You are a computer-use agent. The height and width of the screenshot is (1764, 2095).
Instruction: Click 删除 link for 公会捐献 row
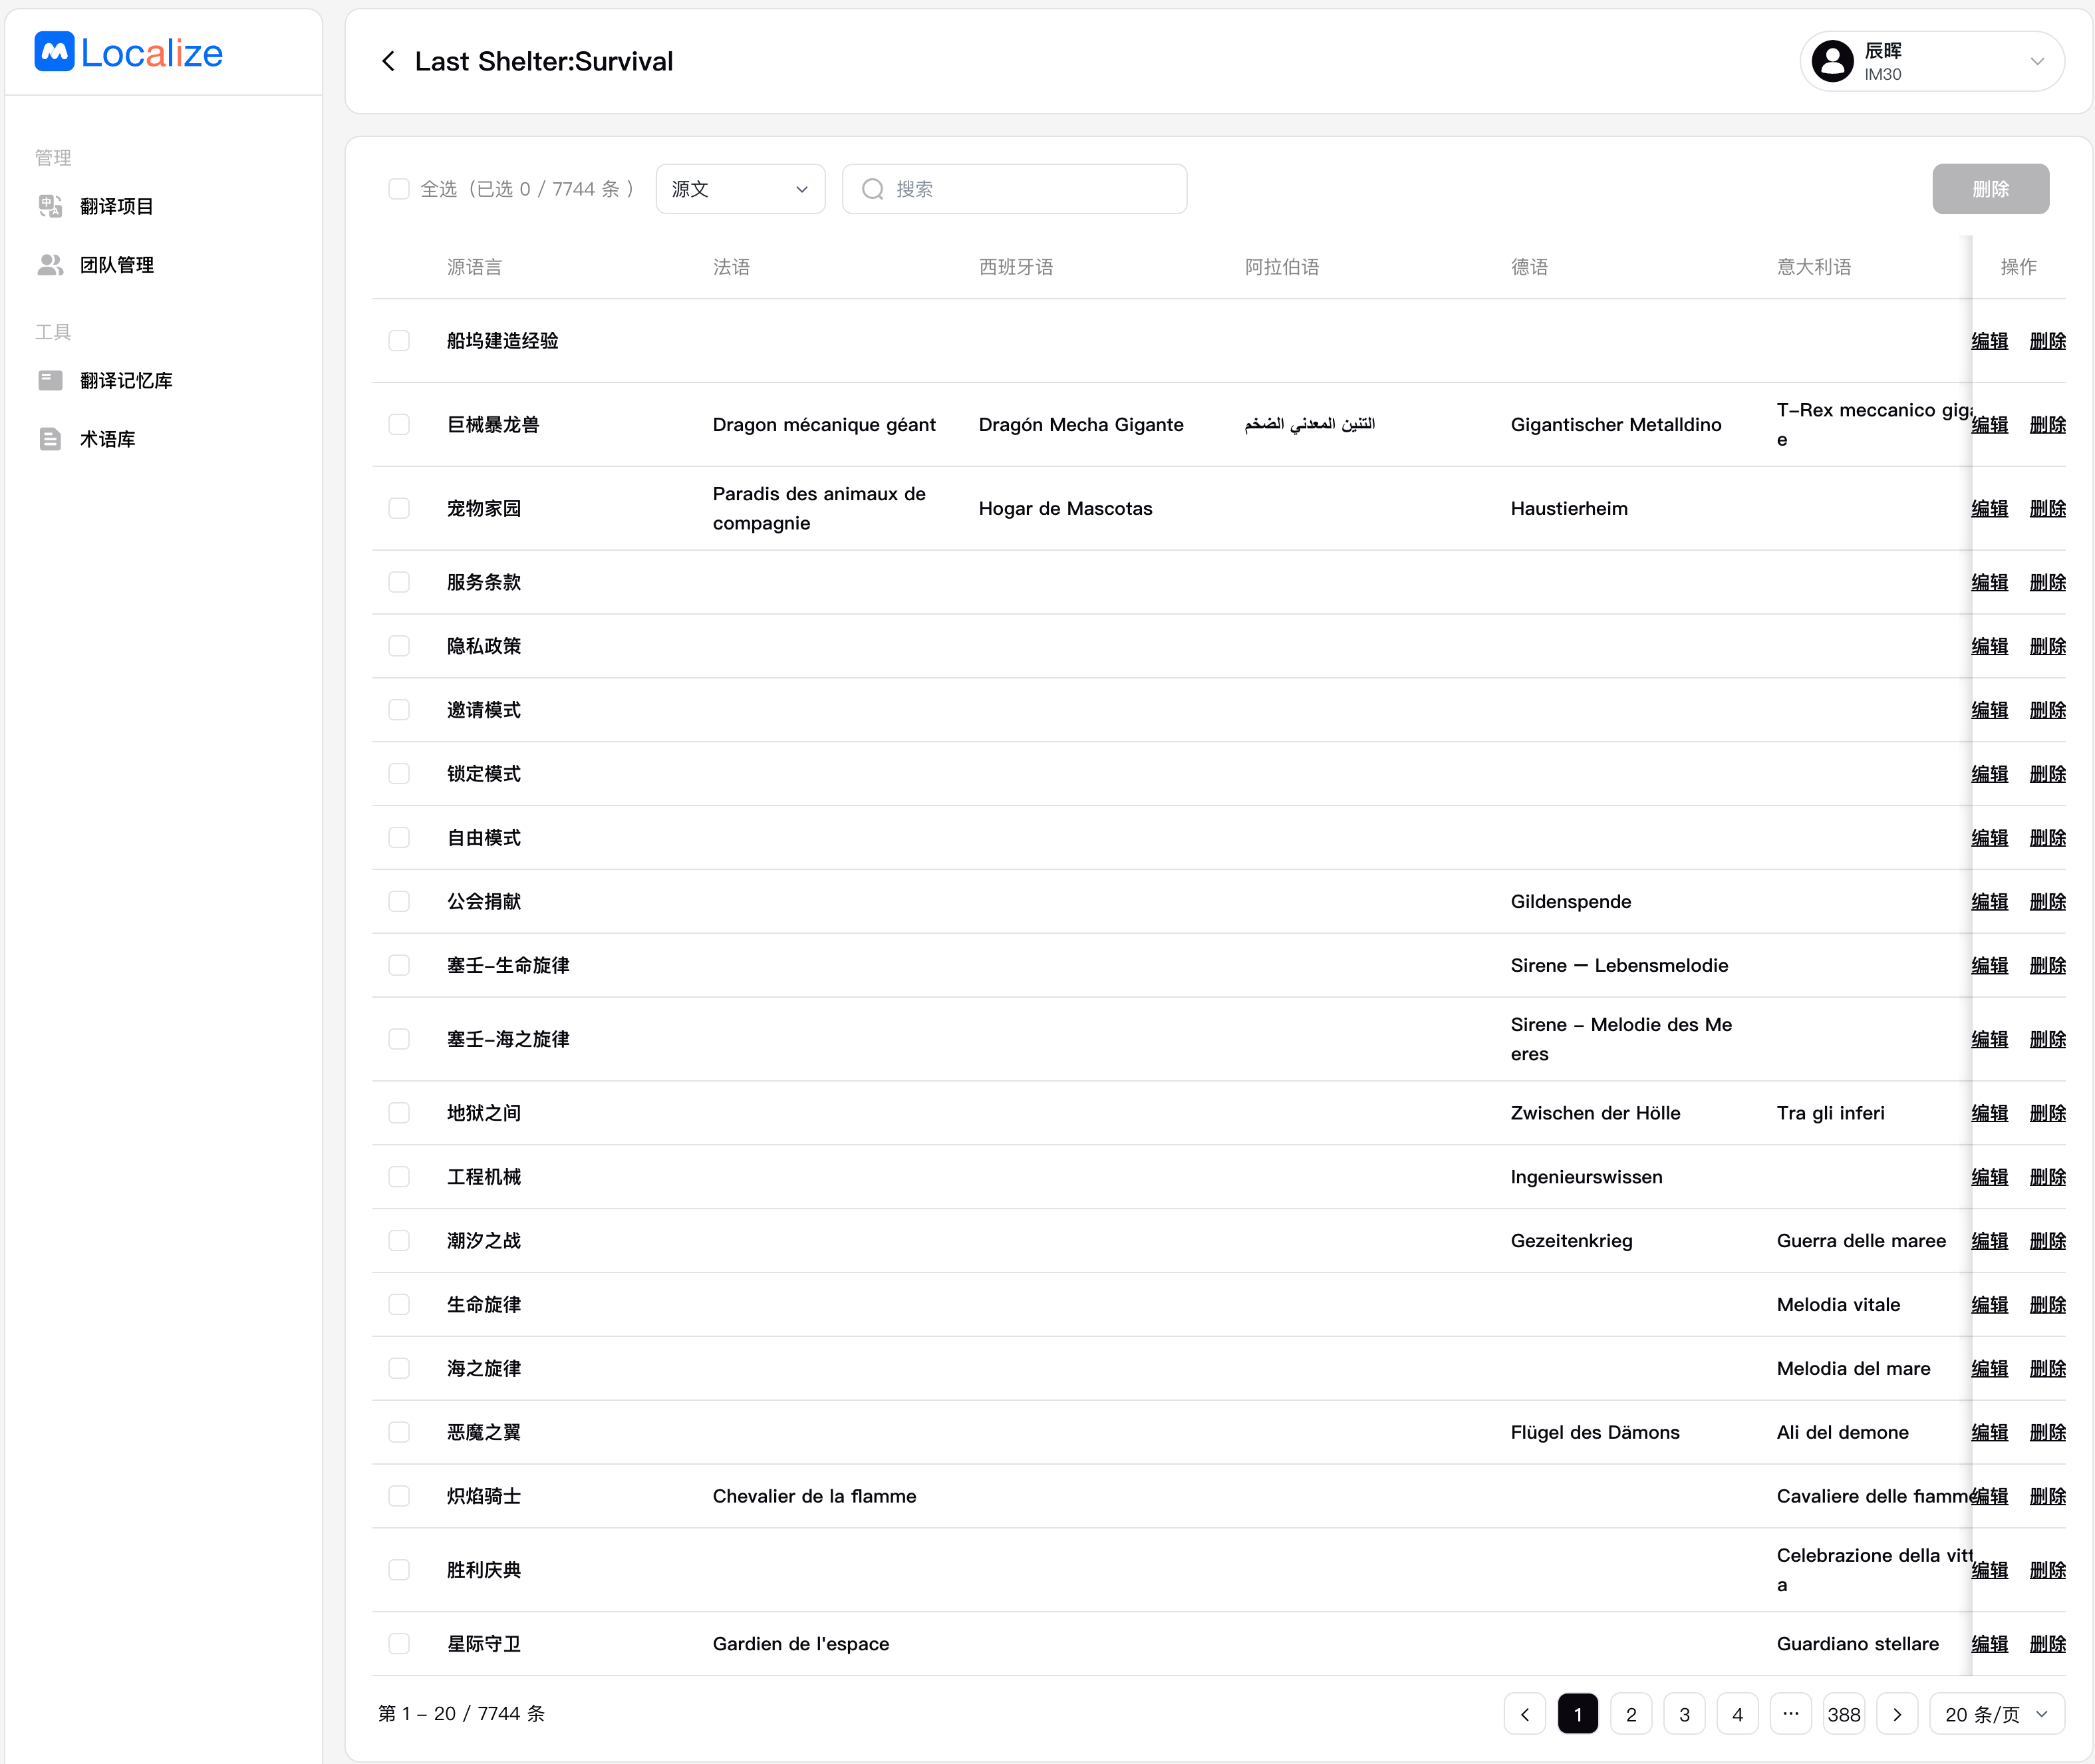2047,902
